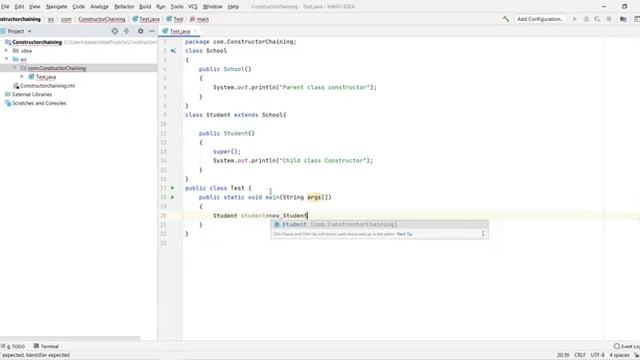Click the gutter icon beside class School
640x360 pixels.
(x=173, y=51)
